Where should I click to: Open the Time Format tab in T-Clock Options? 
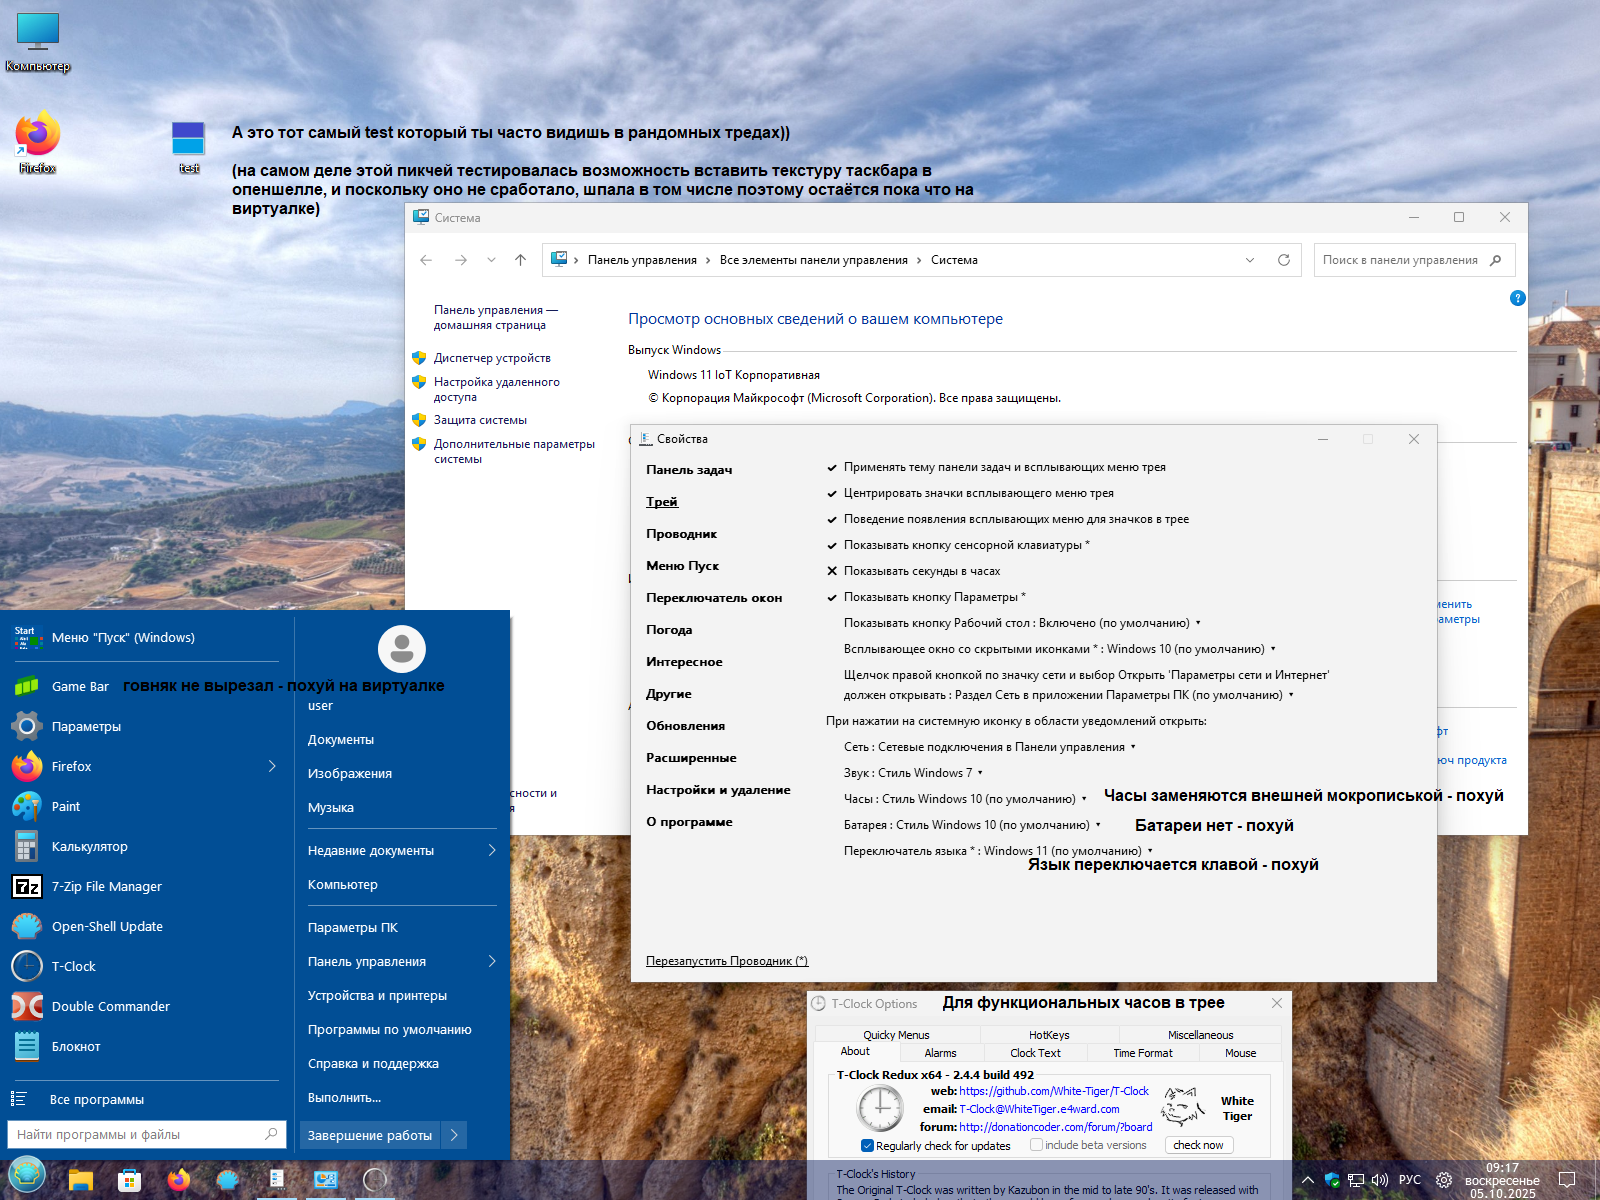click(x=1143, y=1053)
